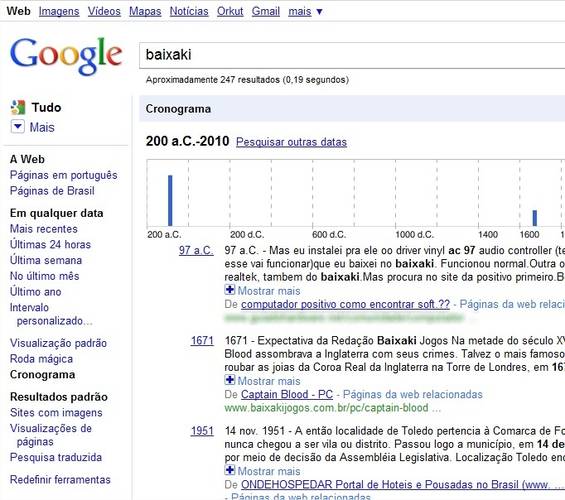This screenshot has height=500, width=565.
Task: Click Páginas da web relacionadas for Captain Blood
Action: pyautogui.click(x=413, y=394)
